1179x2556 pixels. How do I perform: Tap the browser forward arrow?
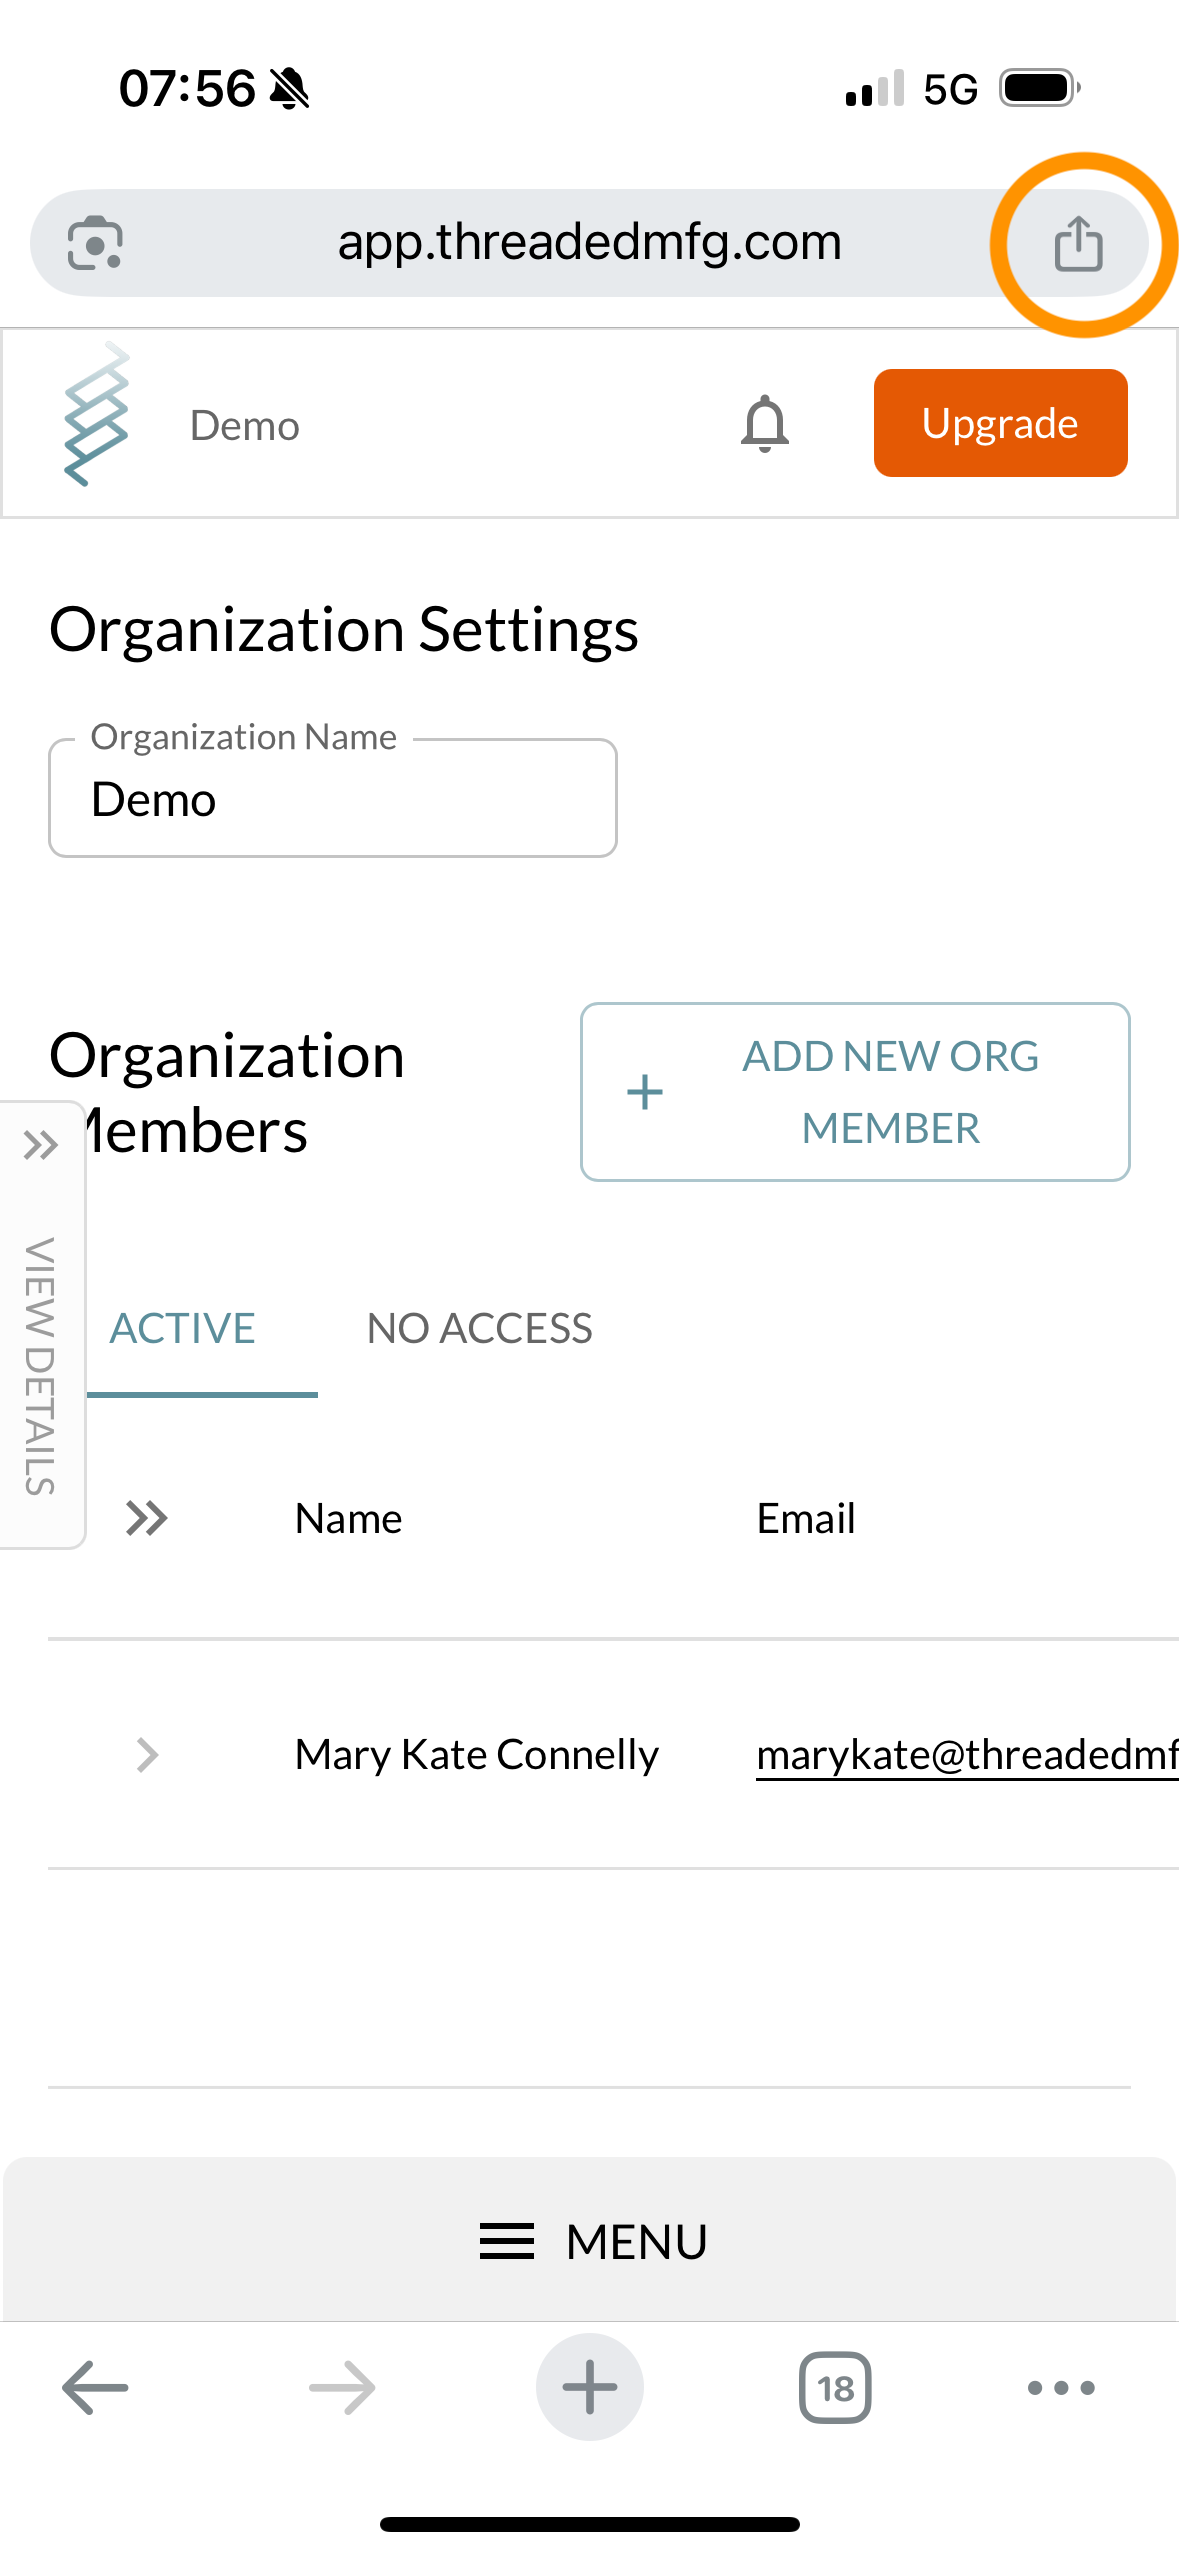pyautogui.click(x=342, y=2387)
